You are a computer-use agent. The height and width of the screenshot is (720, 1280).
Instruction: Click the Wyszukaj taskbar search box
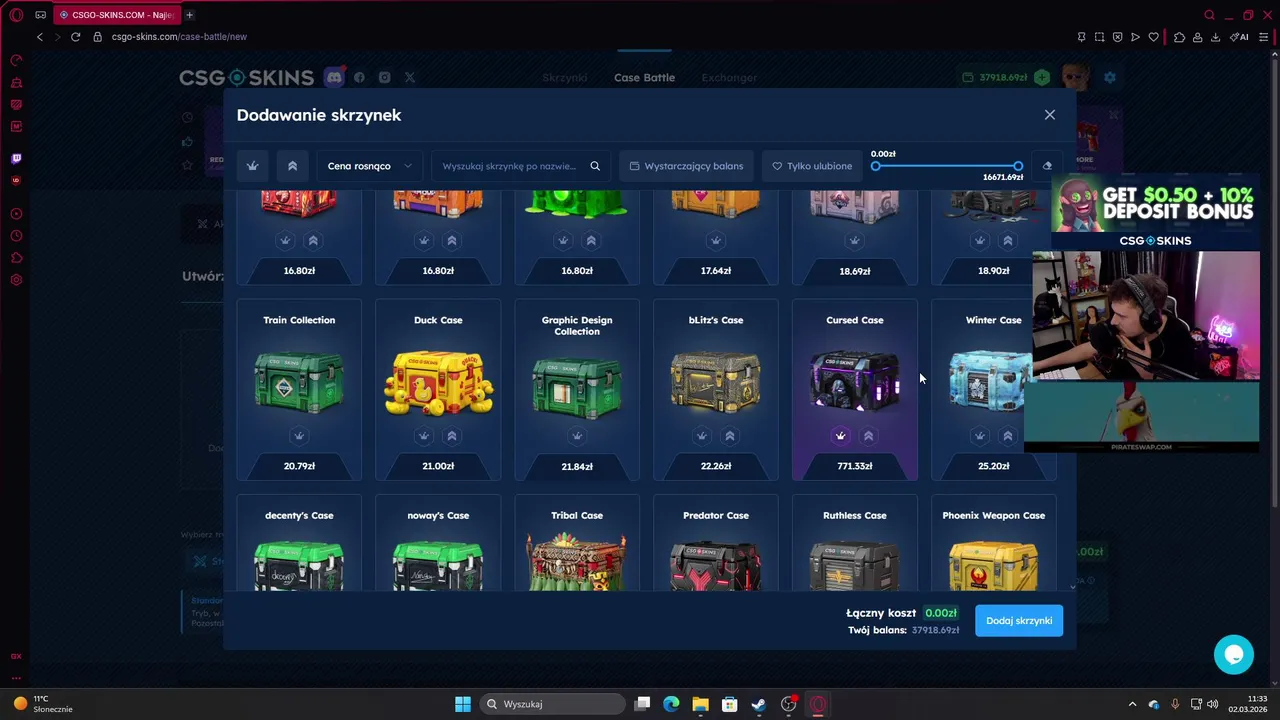[x=552, y=704]
